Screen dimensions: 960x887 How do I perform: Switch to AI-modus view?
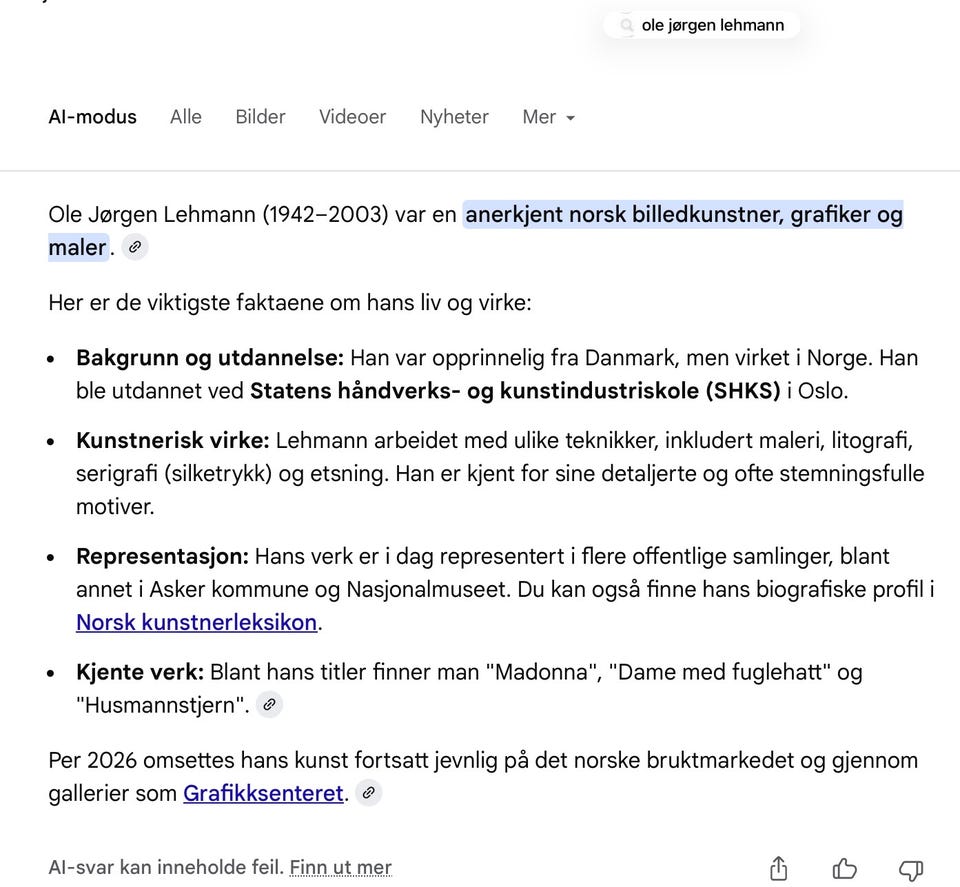click(x=92, y=117)
